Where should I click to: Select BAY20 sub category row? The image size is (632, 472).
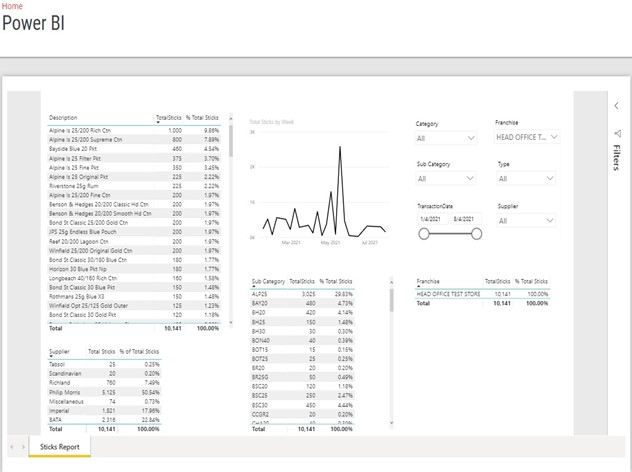(x=302, y=303)
